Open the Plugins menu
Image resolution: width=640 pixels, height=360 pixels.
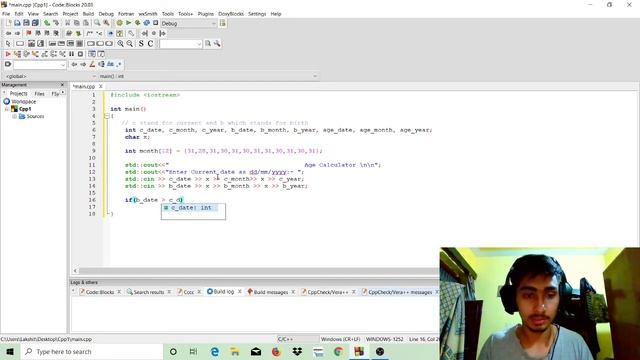coord(206,14)
